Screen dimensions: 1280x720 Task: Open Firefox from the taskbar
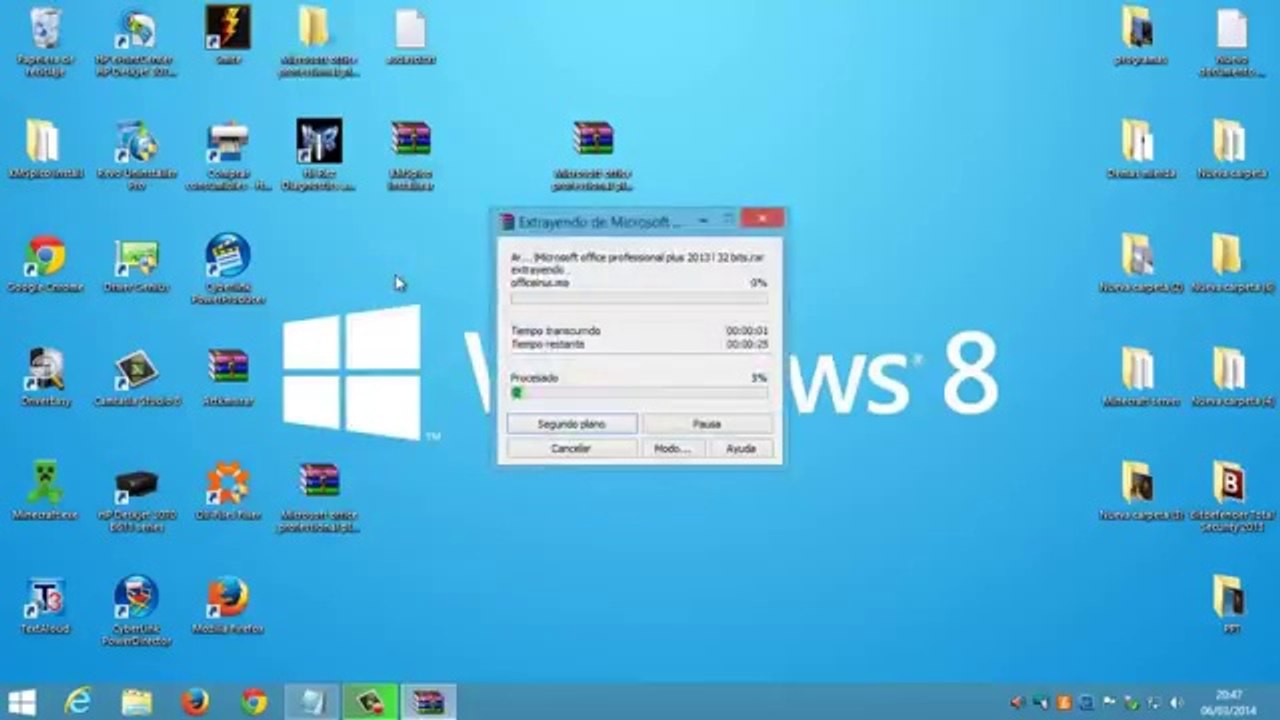[195, 702]
